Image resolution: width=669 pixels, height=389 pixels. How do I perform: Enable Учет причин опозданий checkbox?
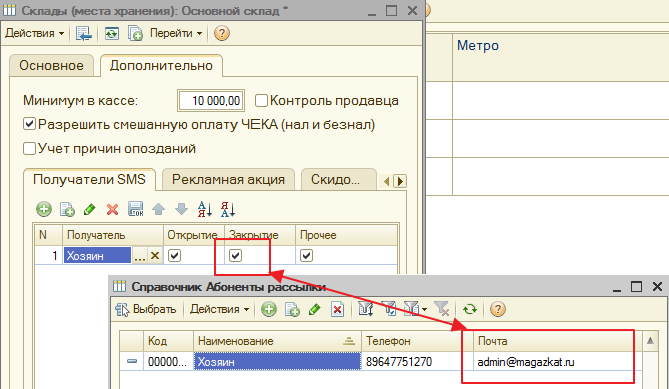tap(29, 148)
